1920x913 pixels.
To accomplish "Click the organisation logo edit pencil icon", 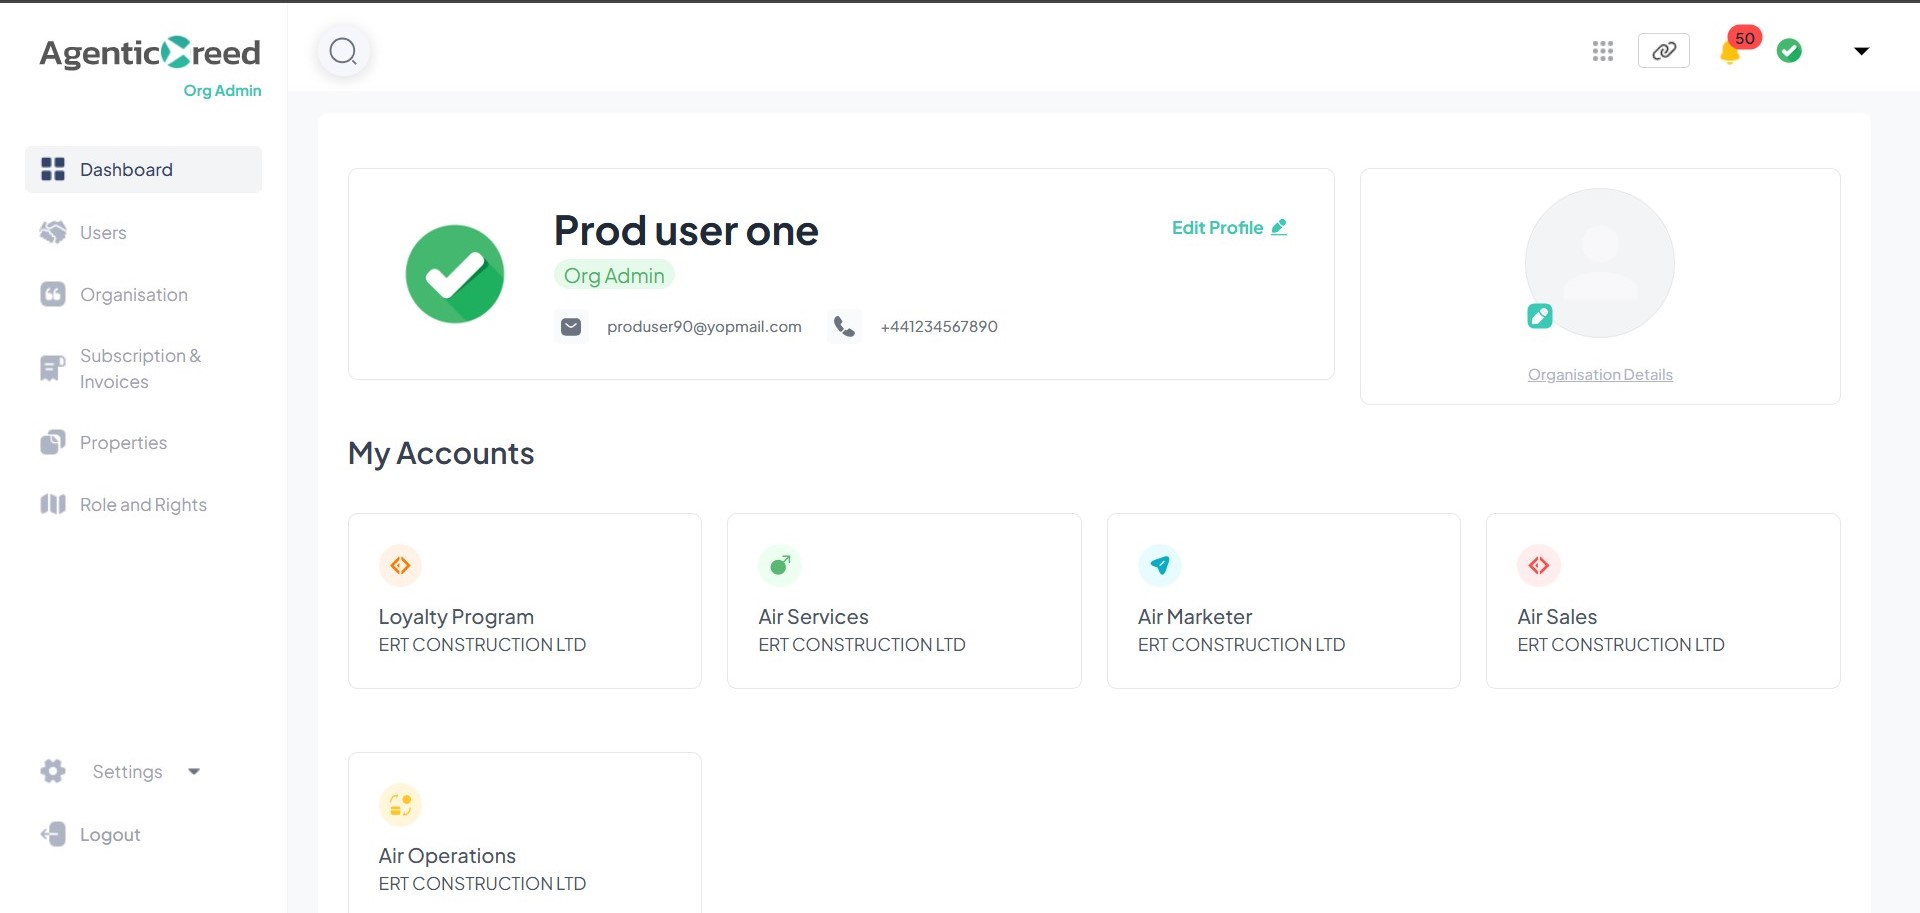I will (x=1540, y=317).
